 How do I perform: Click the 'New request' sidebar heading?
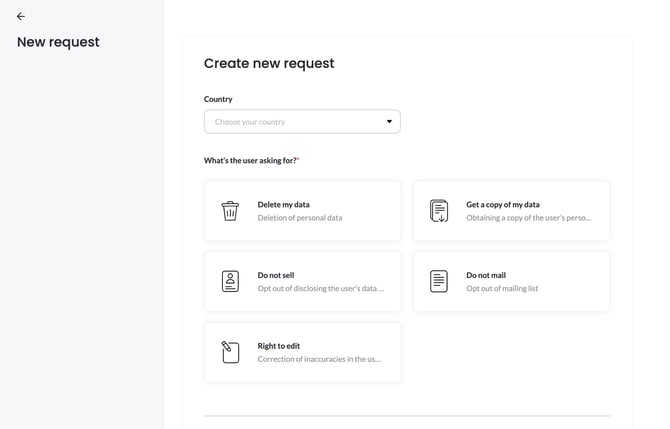pos(58,42)
